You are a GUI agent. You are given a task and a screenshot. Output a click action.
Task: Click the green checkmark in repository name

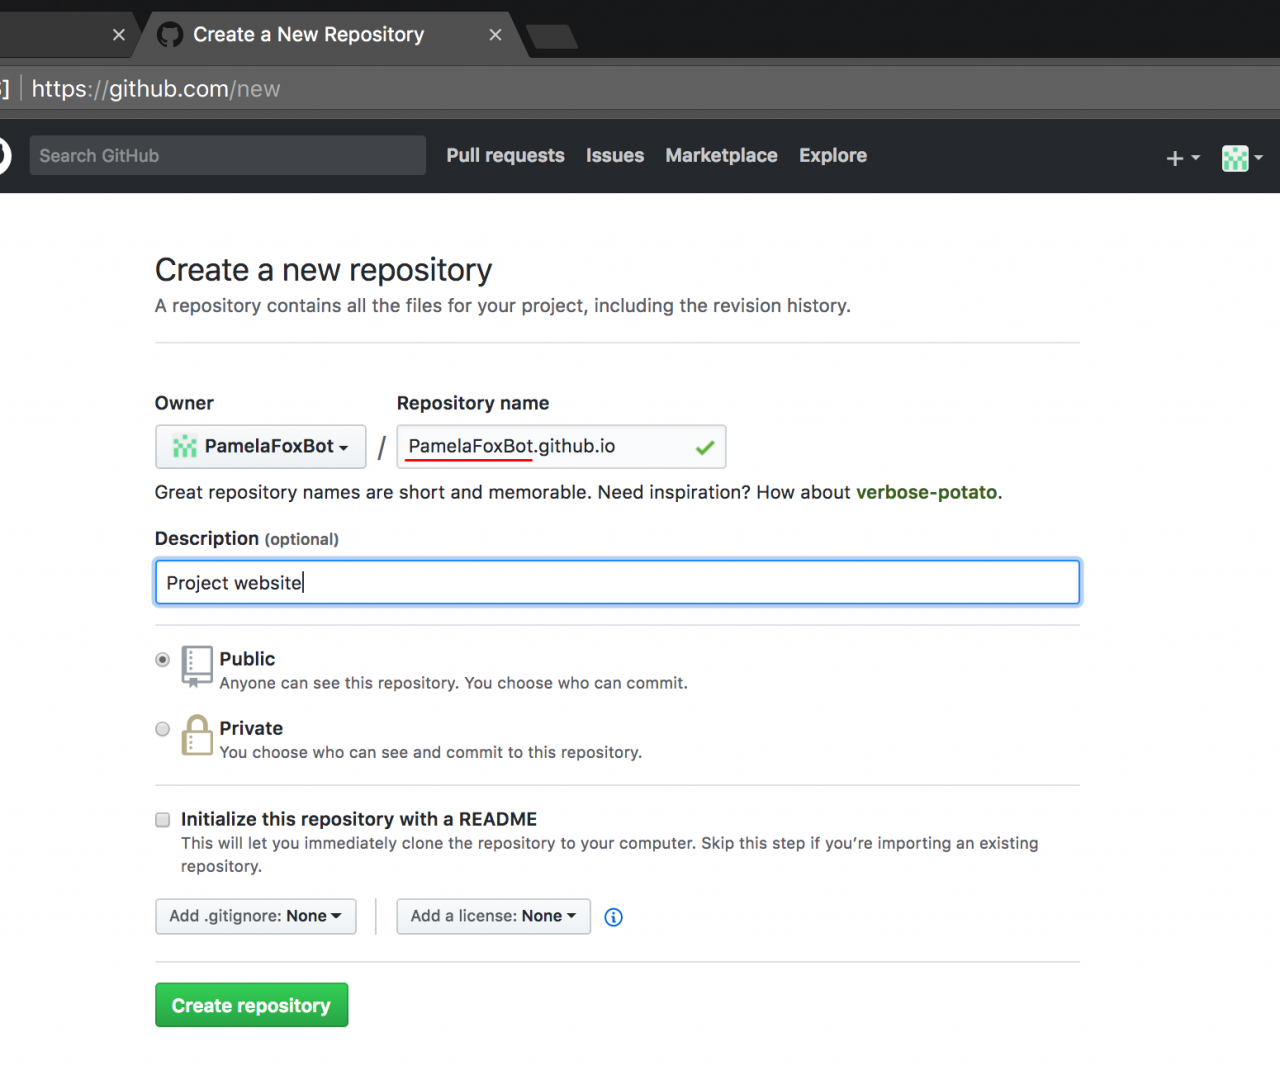pos(705,448)
